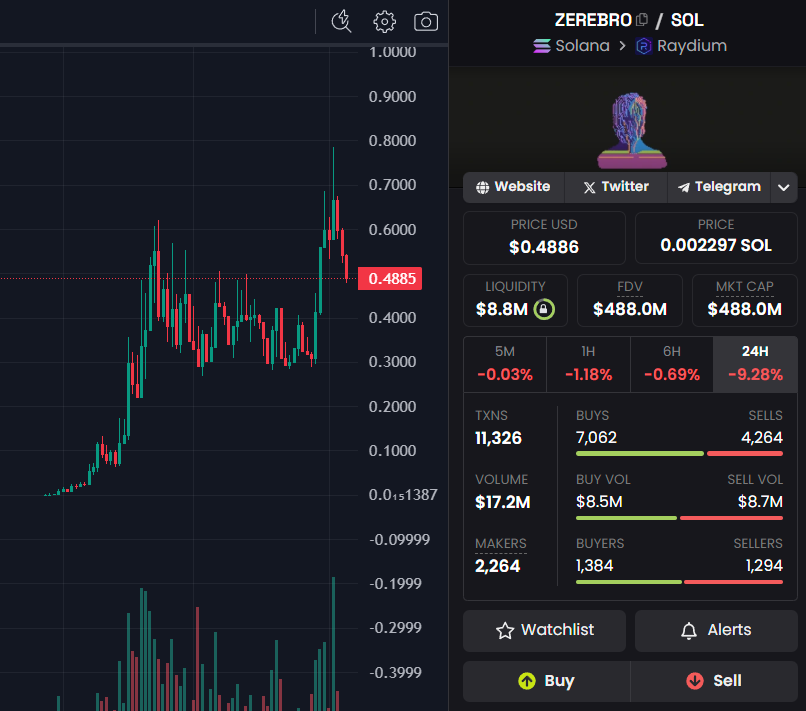Expand more social links with the chevron
Viewport: 806px width, 711px height.
tap(784, 186)
